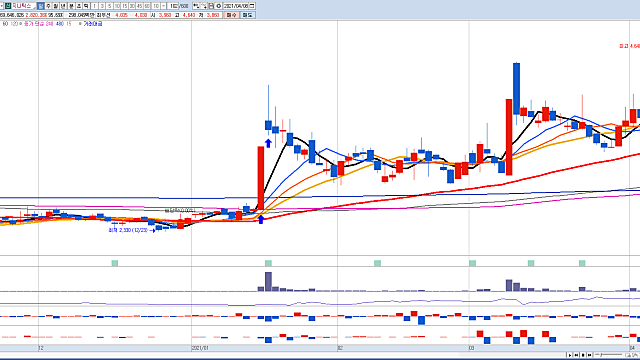640x360 pixels.
Task: Click the orange 15 legend label
Action: coord(69,24)
